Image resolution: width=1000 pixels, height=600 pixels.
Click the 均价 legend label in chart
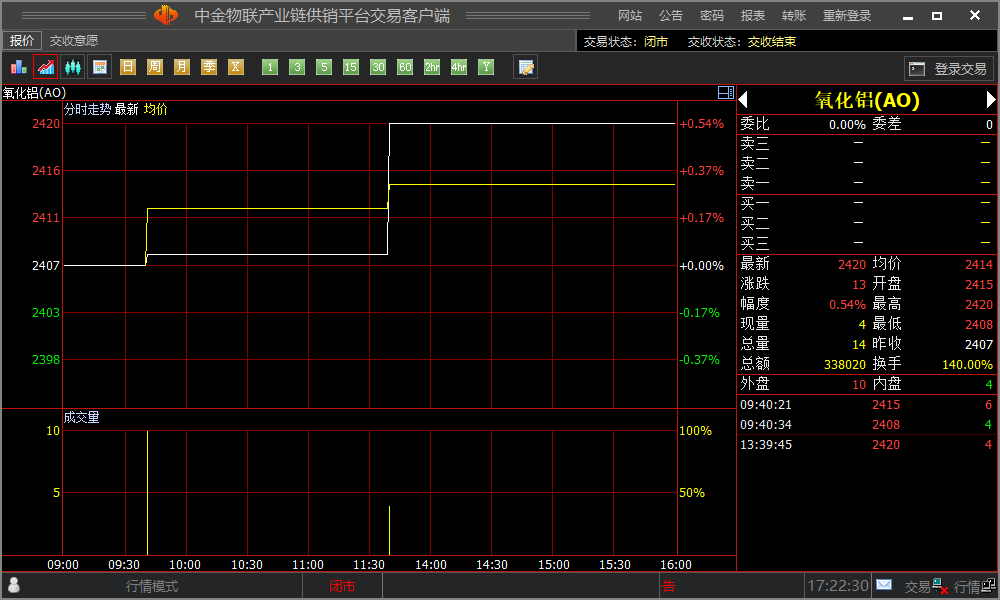156,109
